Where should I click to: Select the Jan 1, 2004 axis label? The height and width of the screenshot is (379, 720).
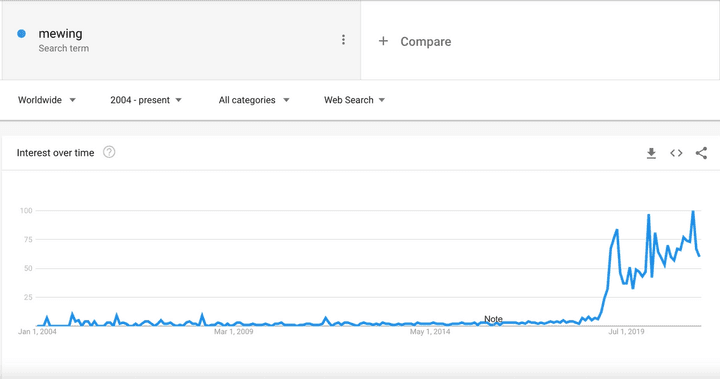tap(37, 332)
